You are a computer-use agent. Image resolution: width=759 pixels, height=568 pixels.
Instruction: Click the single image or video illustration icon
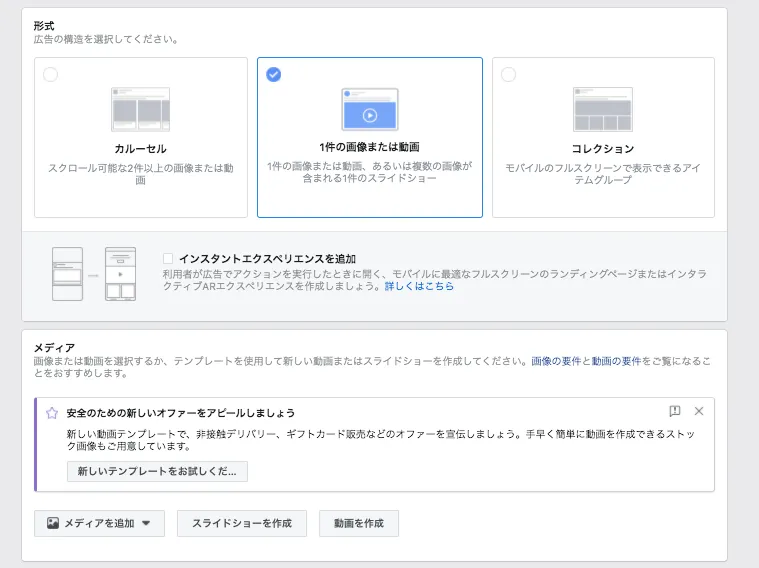pyautogui.click(x=370, y=109)
